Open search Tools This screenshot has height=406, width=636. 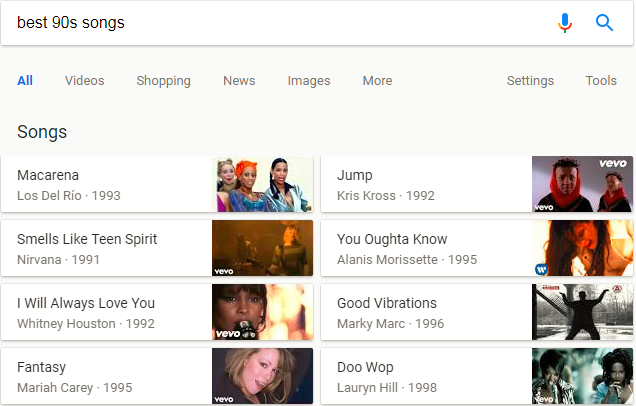coord(601,80)
